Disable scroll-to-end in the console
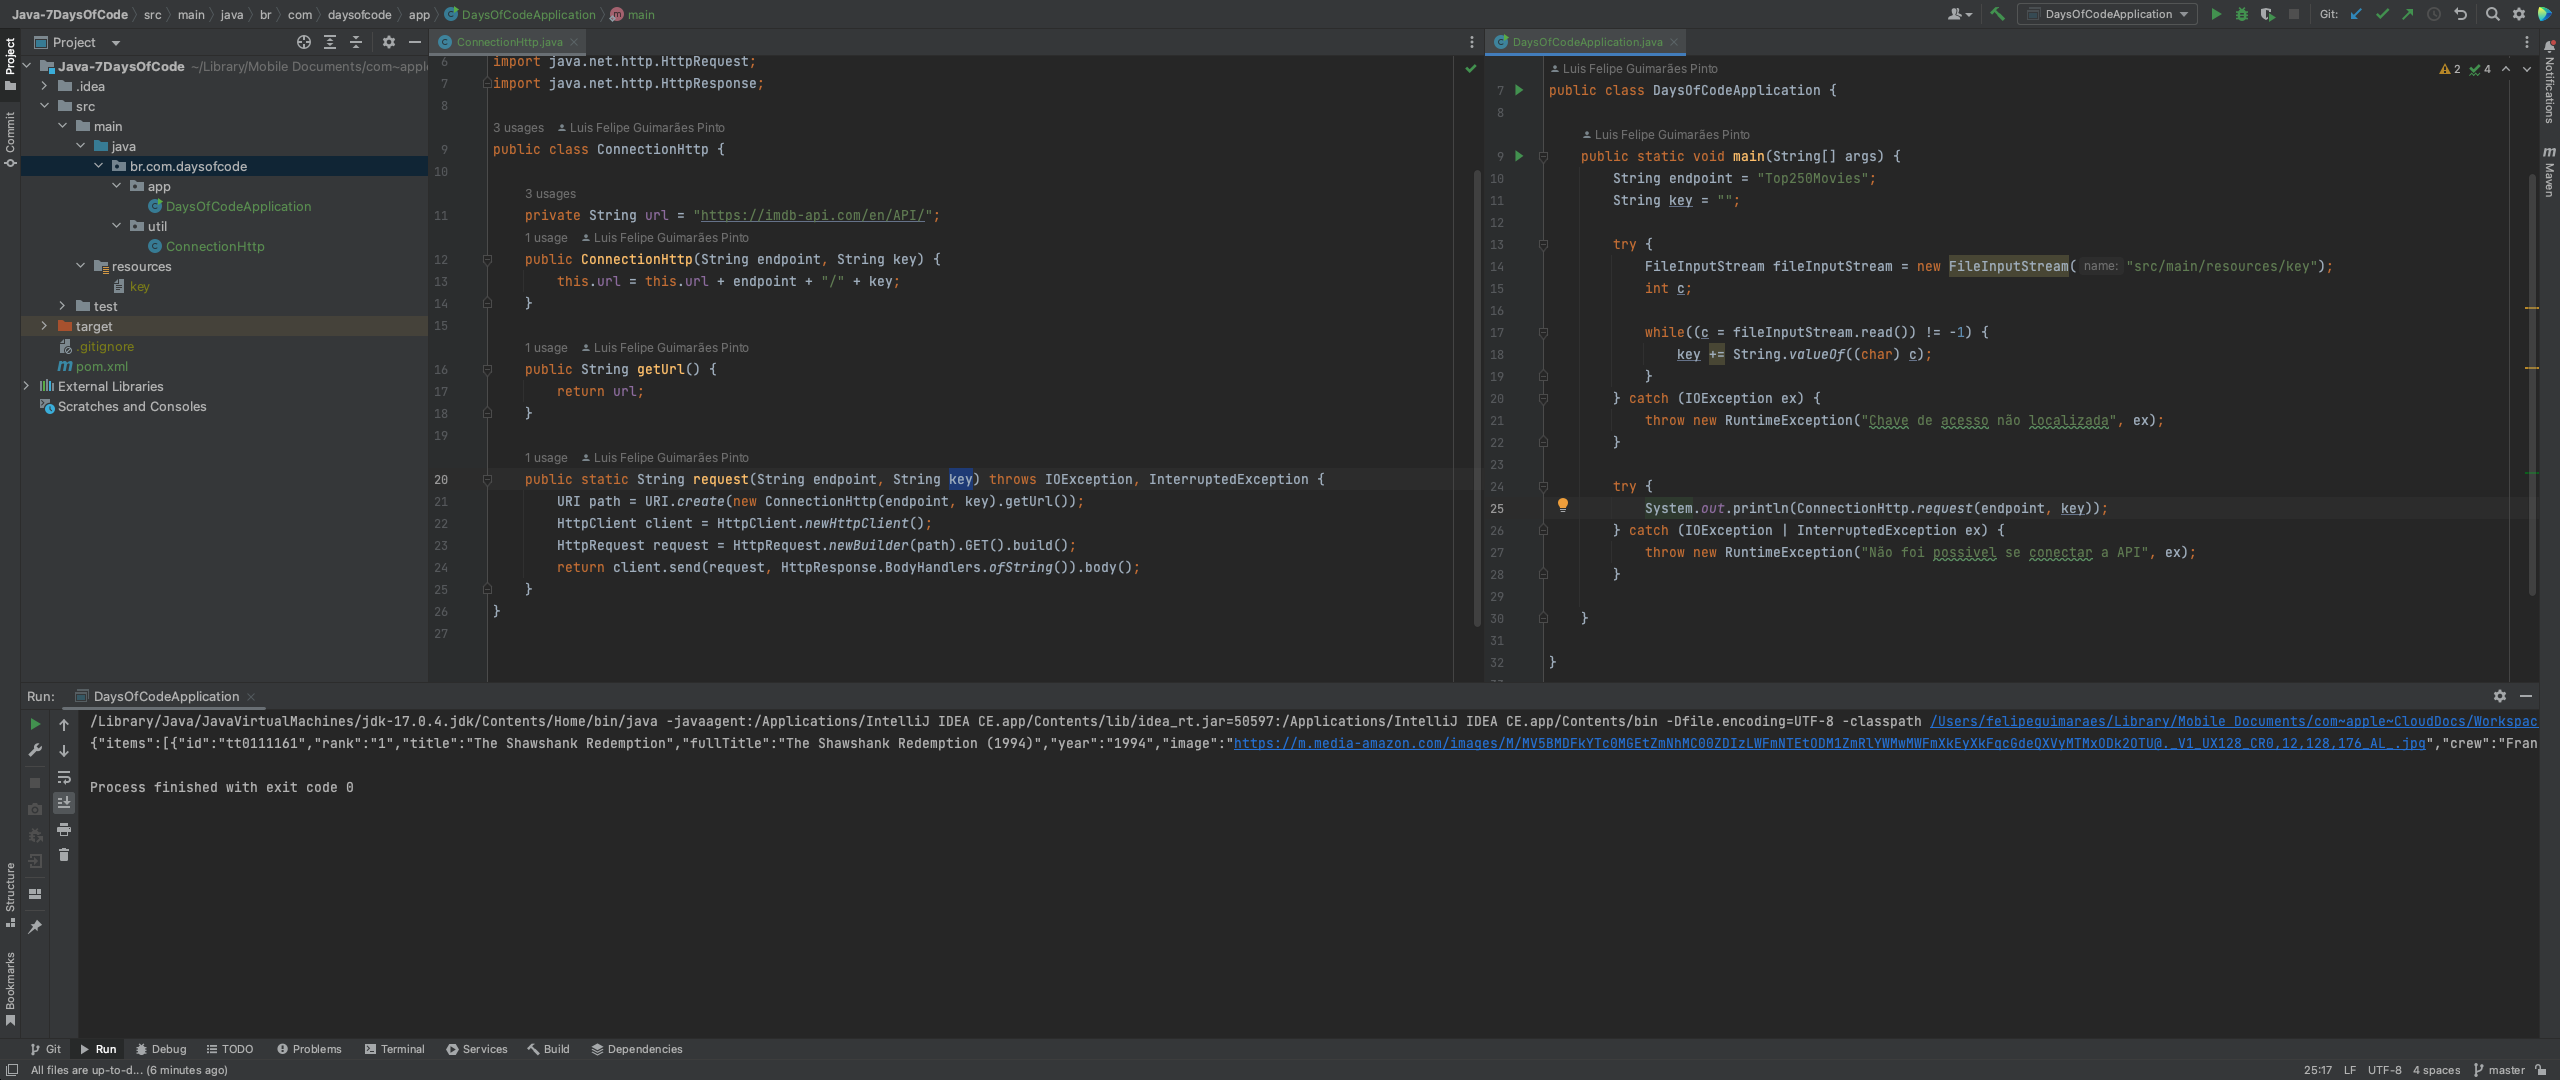The image size is (2560, 1080). coord(64,801)
